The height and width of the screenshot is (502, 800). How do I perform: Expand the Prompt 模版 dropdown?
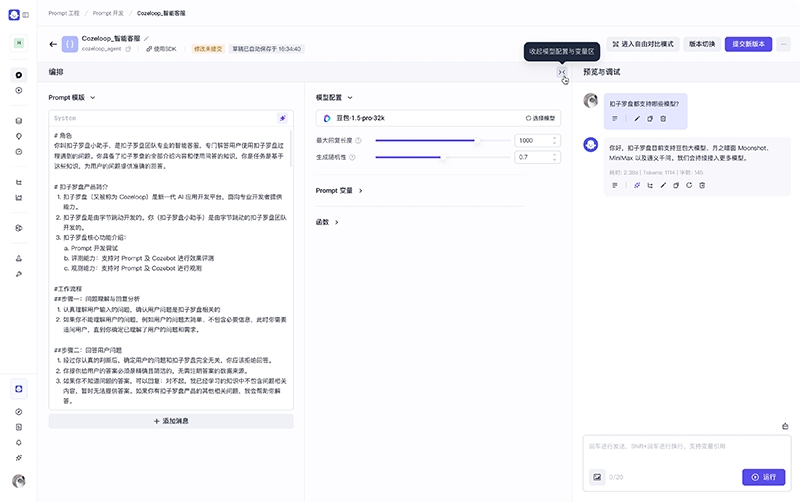[92, 97]
